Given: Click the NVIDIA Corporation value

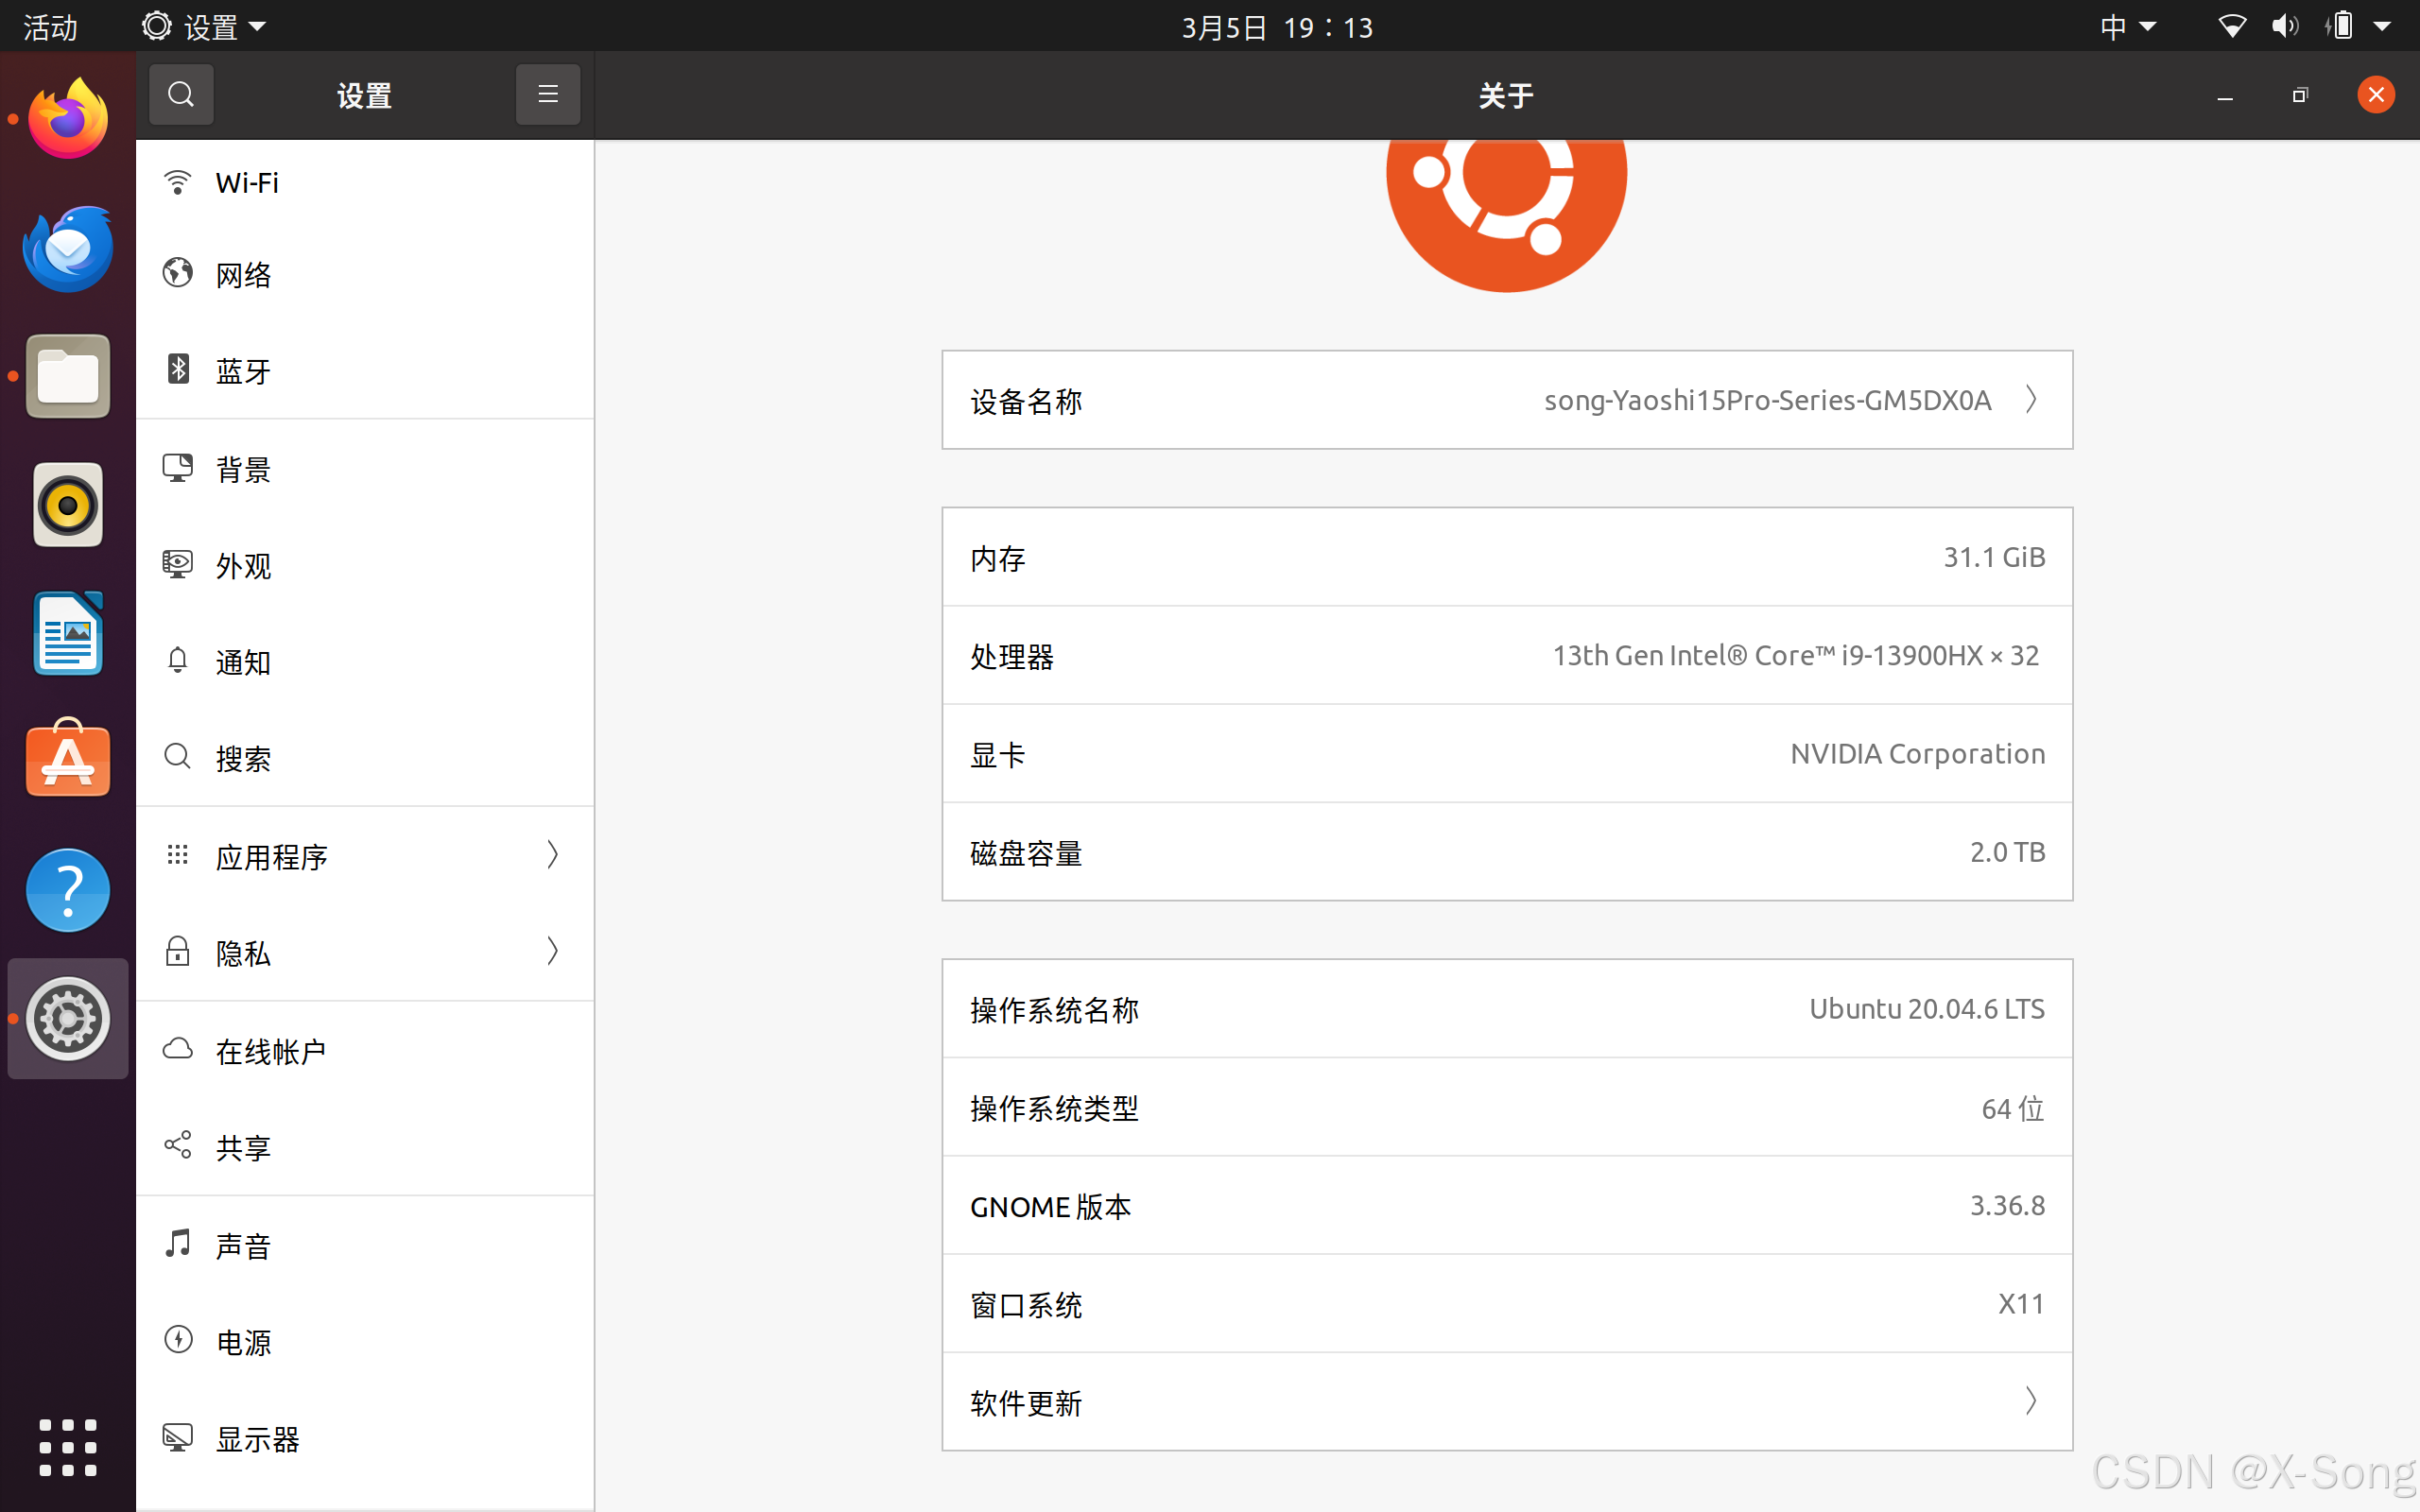Looking at the screenshot, I should click(x=1917, y=754).
